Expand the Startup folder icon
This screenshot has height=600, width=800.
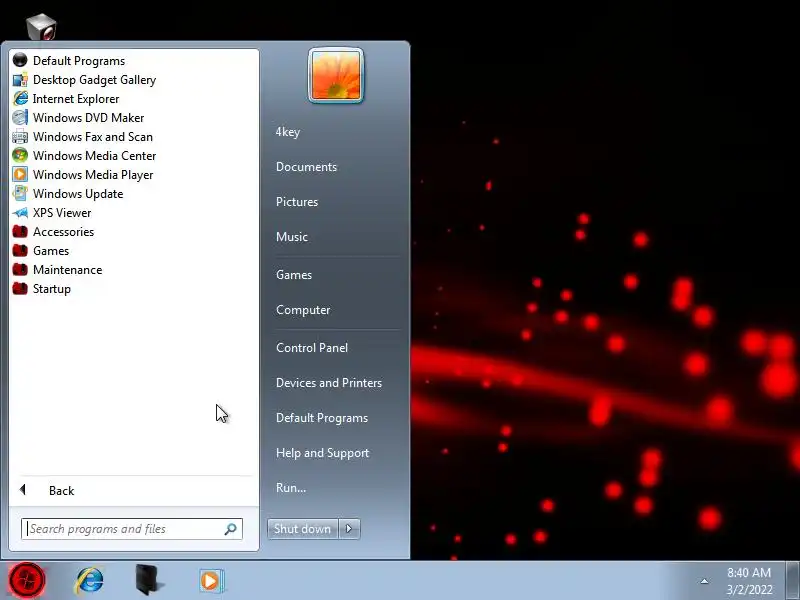point(20,289)
